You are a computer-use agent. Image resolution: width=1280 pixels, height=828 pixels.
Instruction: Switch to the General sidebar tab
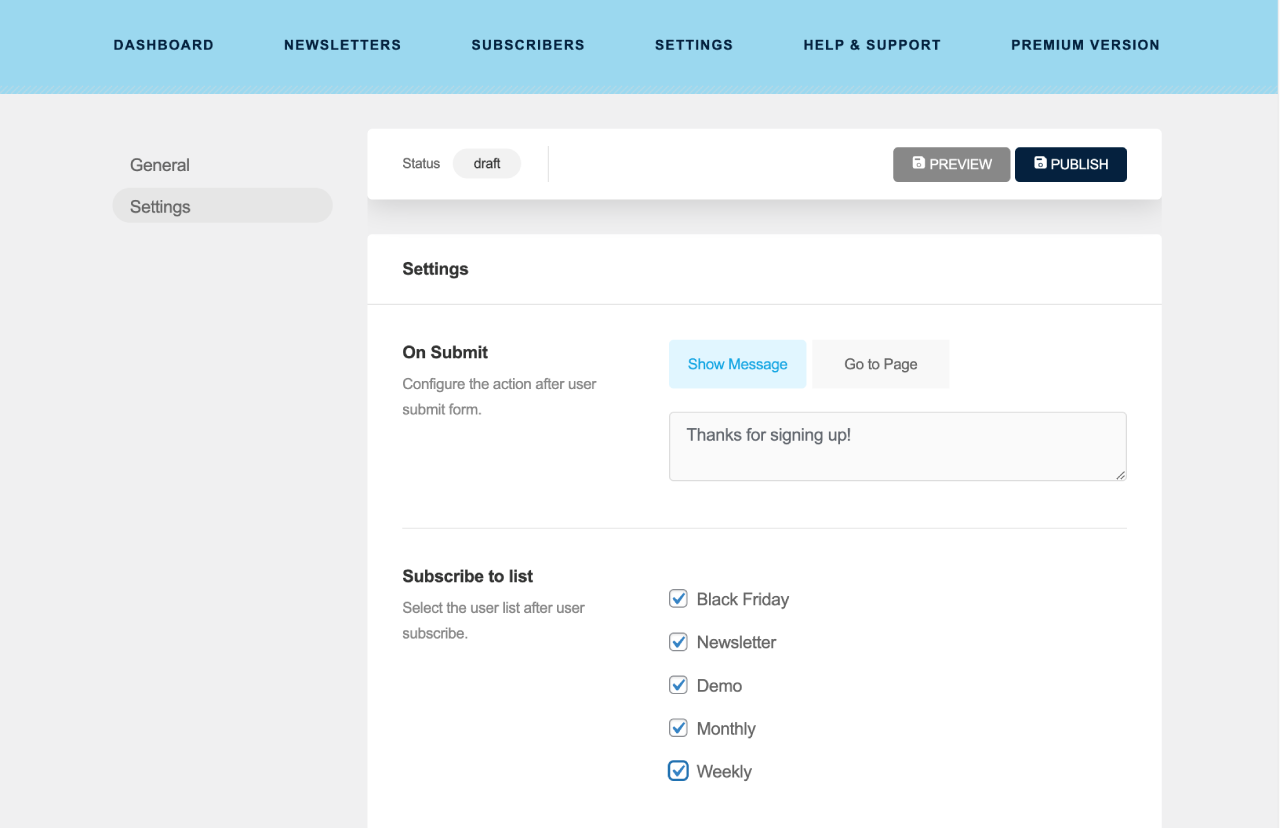pyautogui.click(x=160, y=165)
